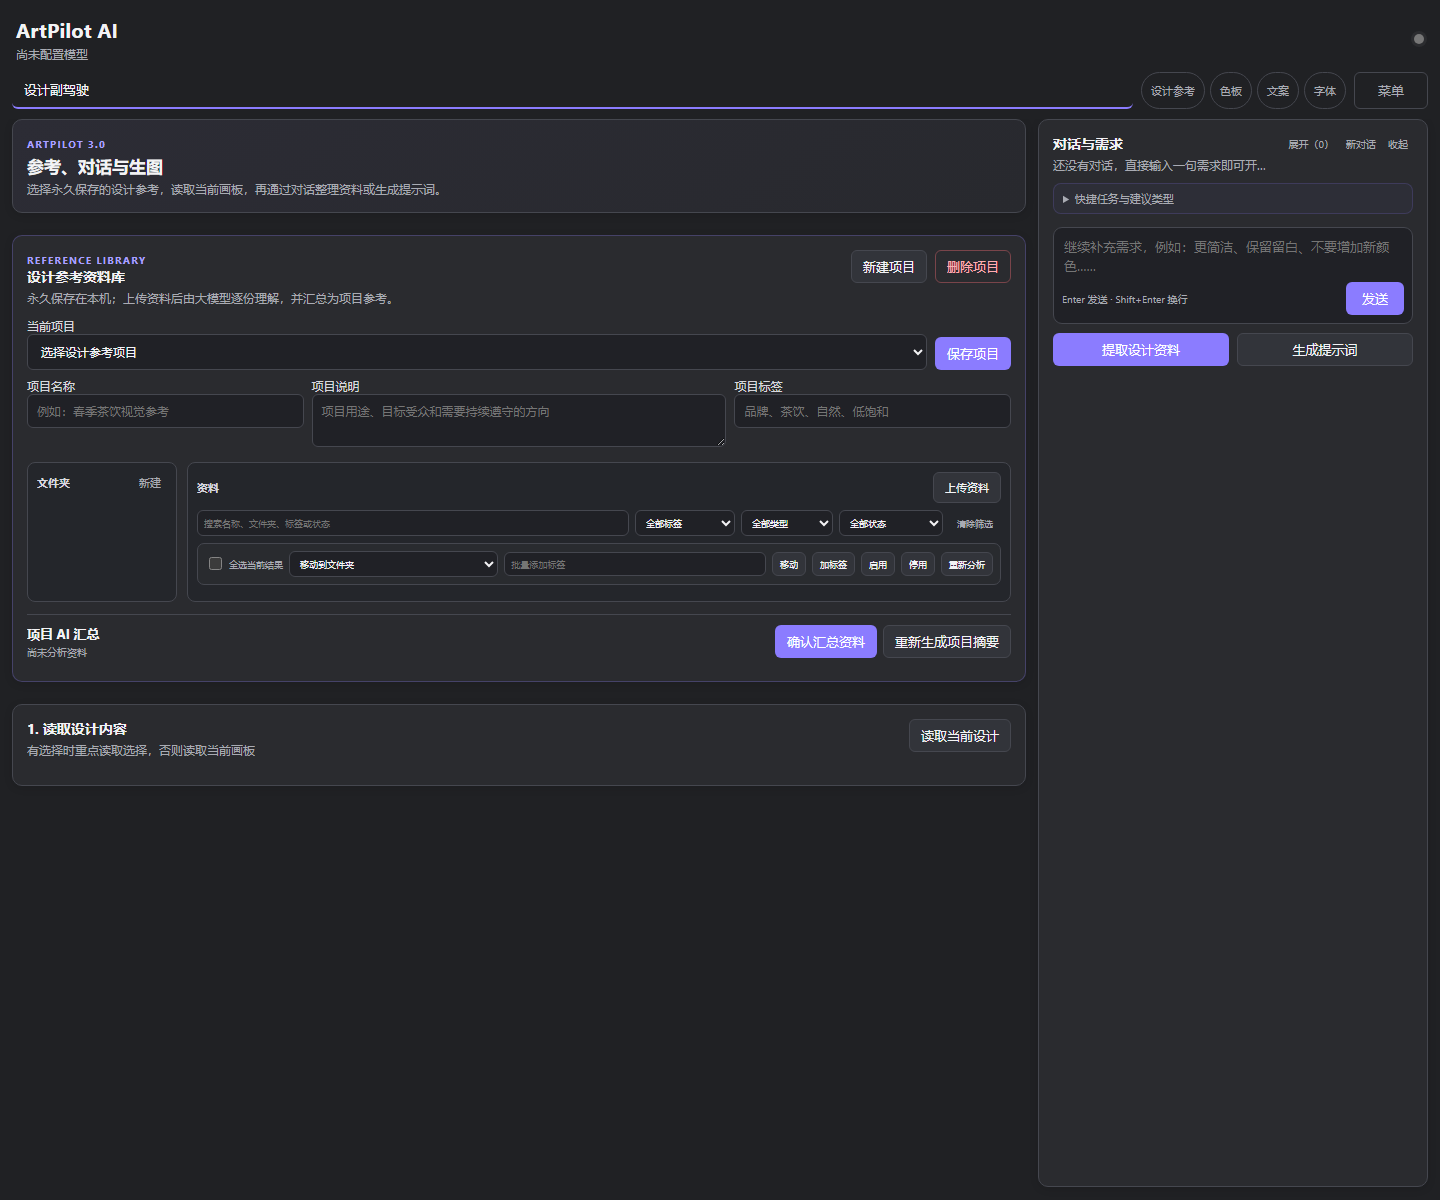This screenshot has height=1200, width=1440.
Task: Click the 新建项目 button
Action: [x=889, y=267]
